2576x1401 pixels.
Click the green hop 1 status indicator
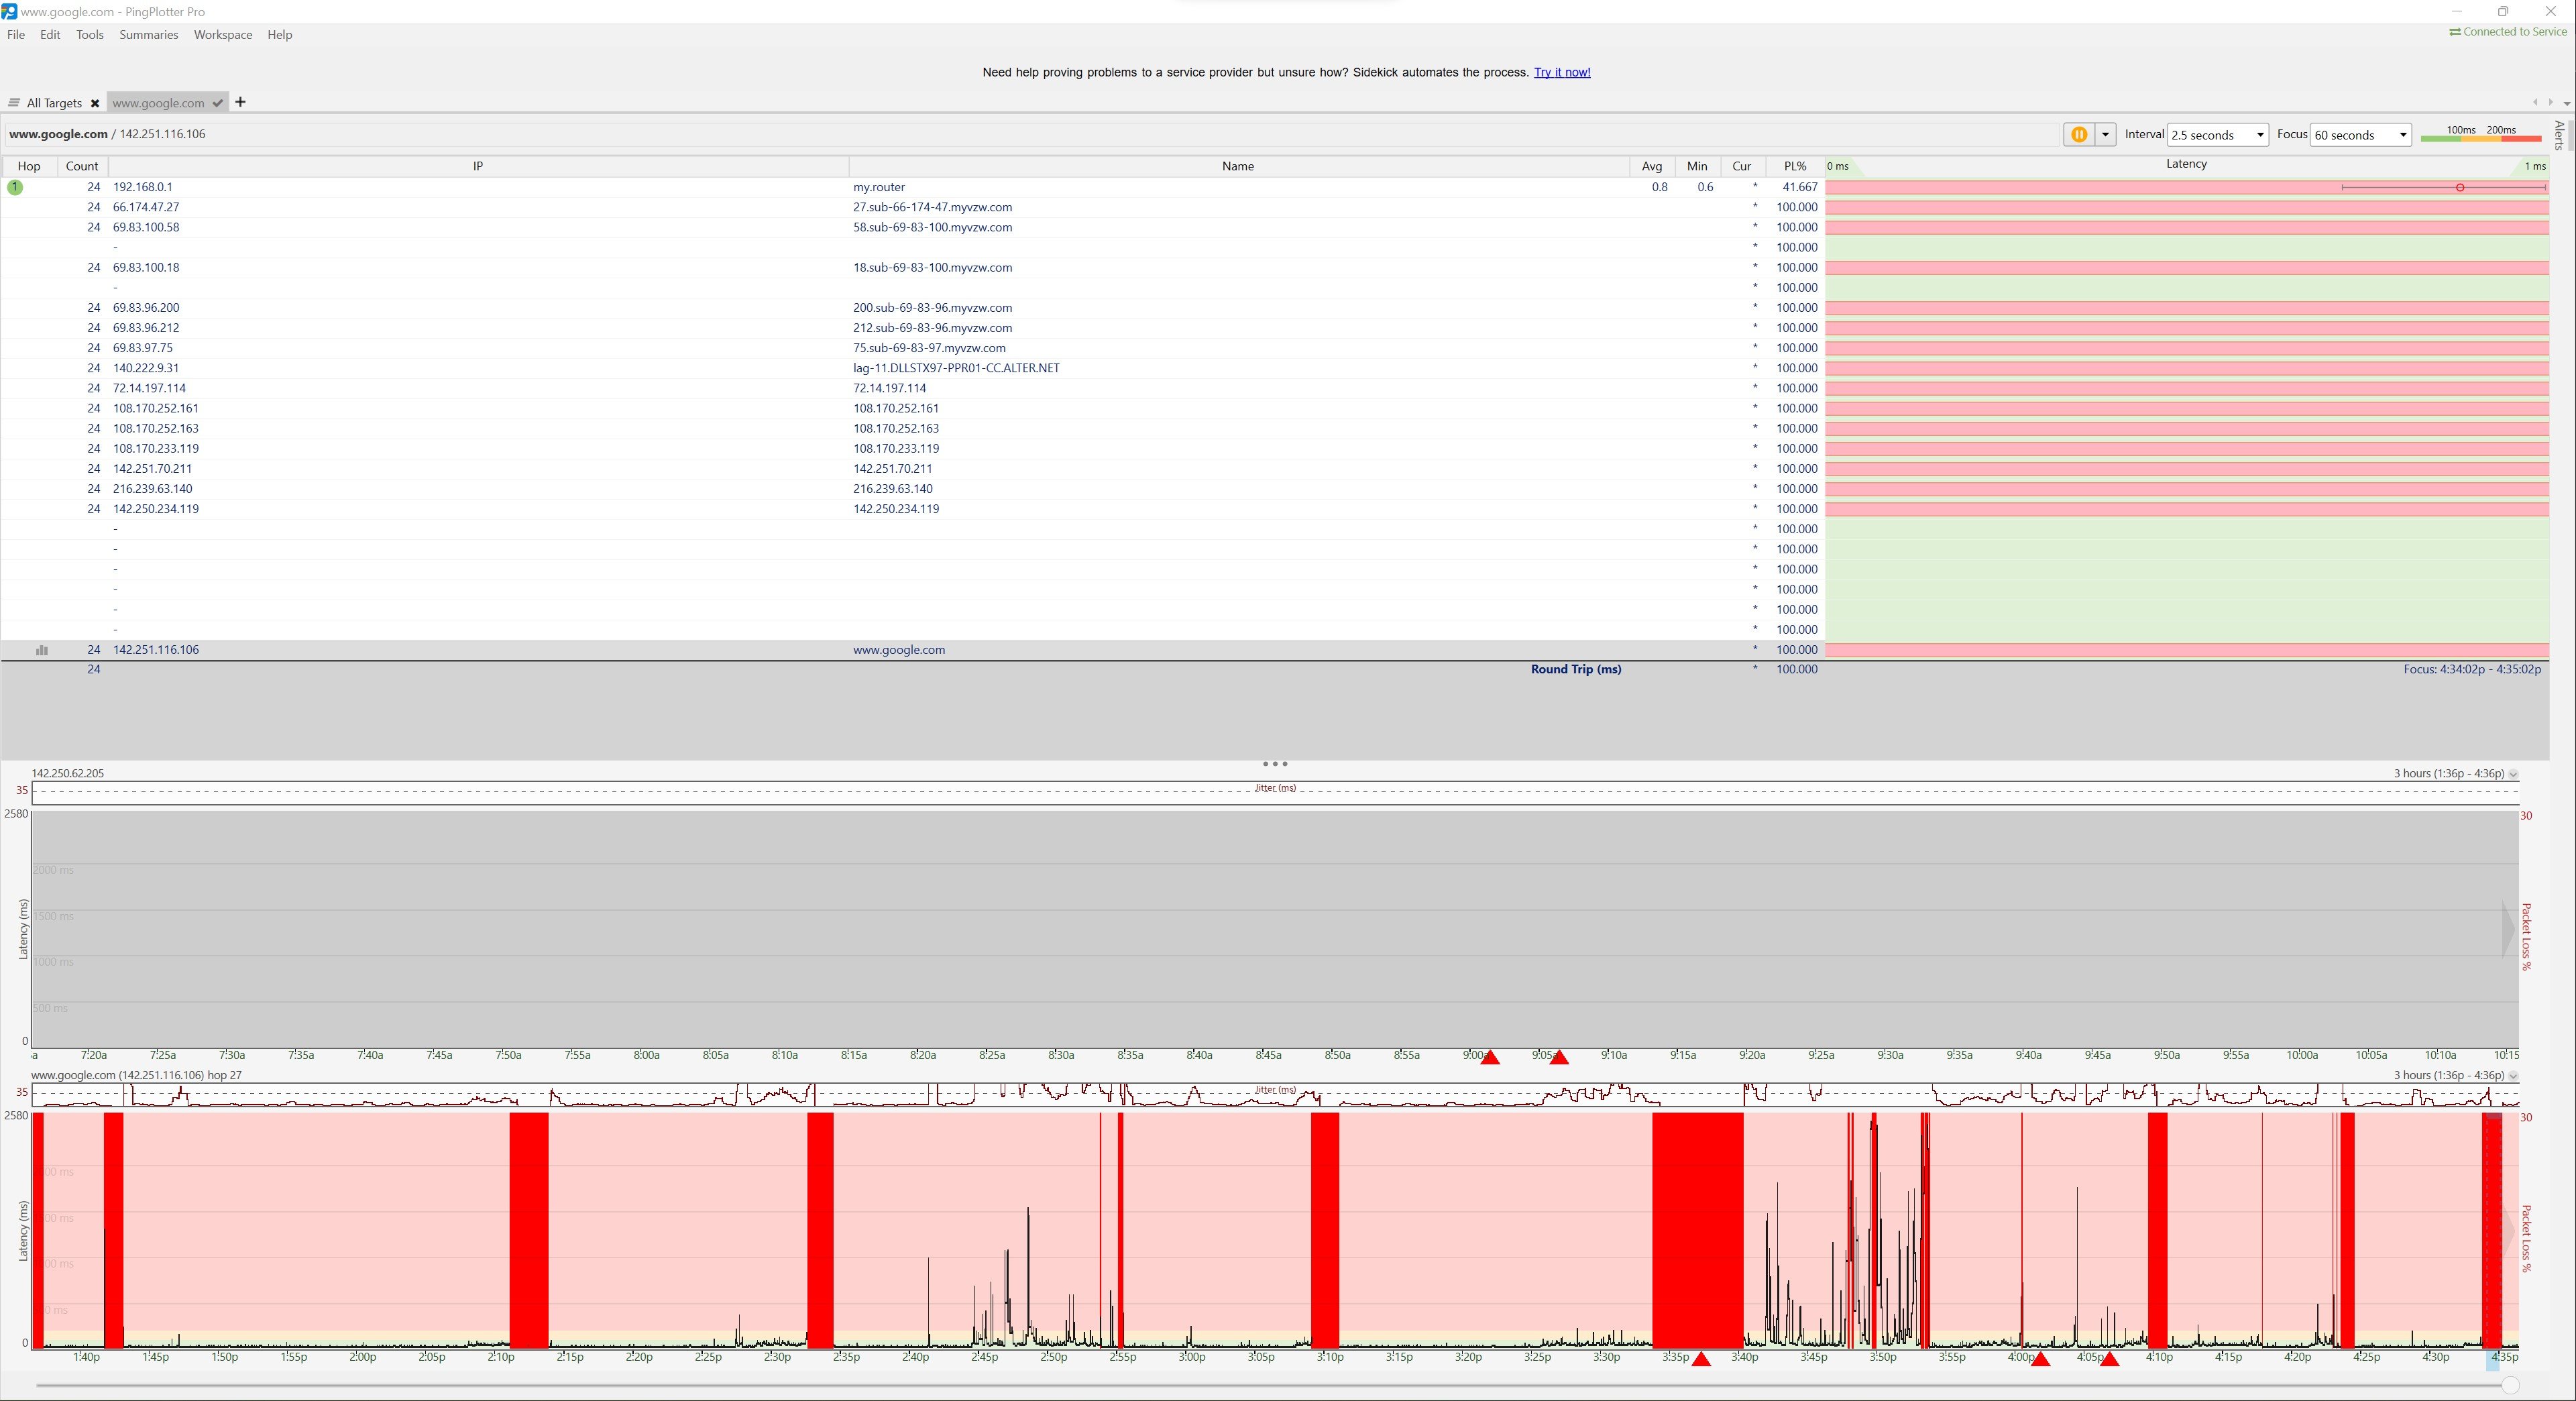tap(14, 187)
